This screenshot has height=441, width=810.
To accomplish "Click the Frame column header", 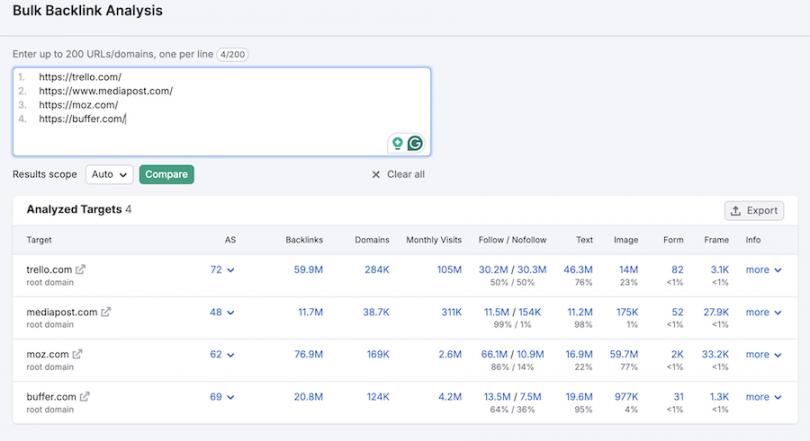I will tap(716, 240).
